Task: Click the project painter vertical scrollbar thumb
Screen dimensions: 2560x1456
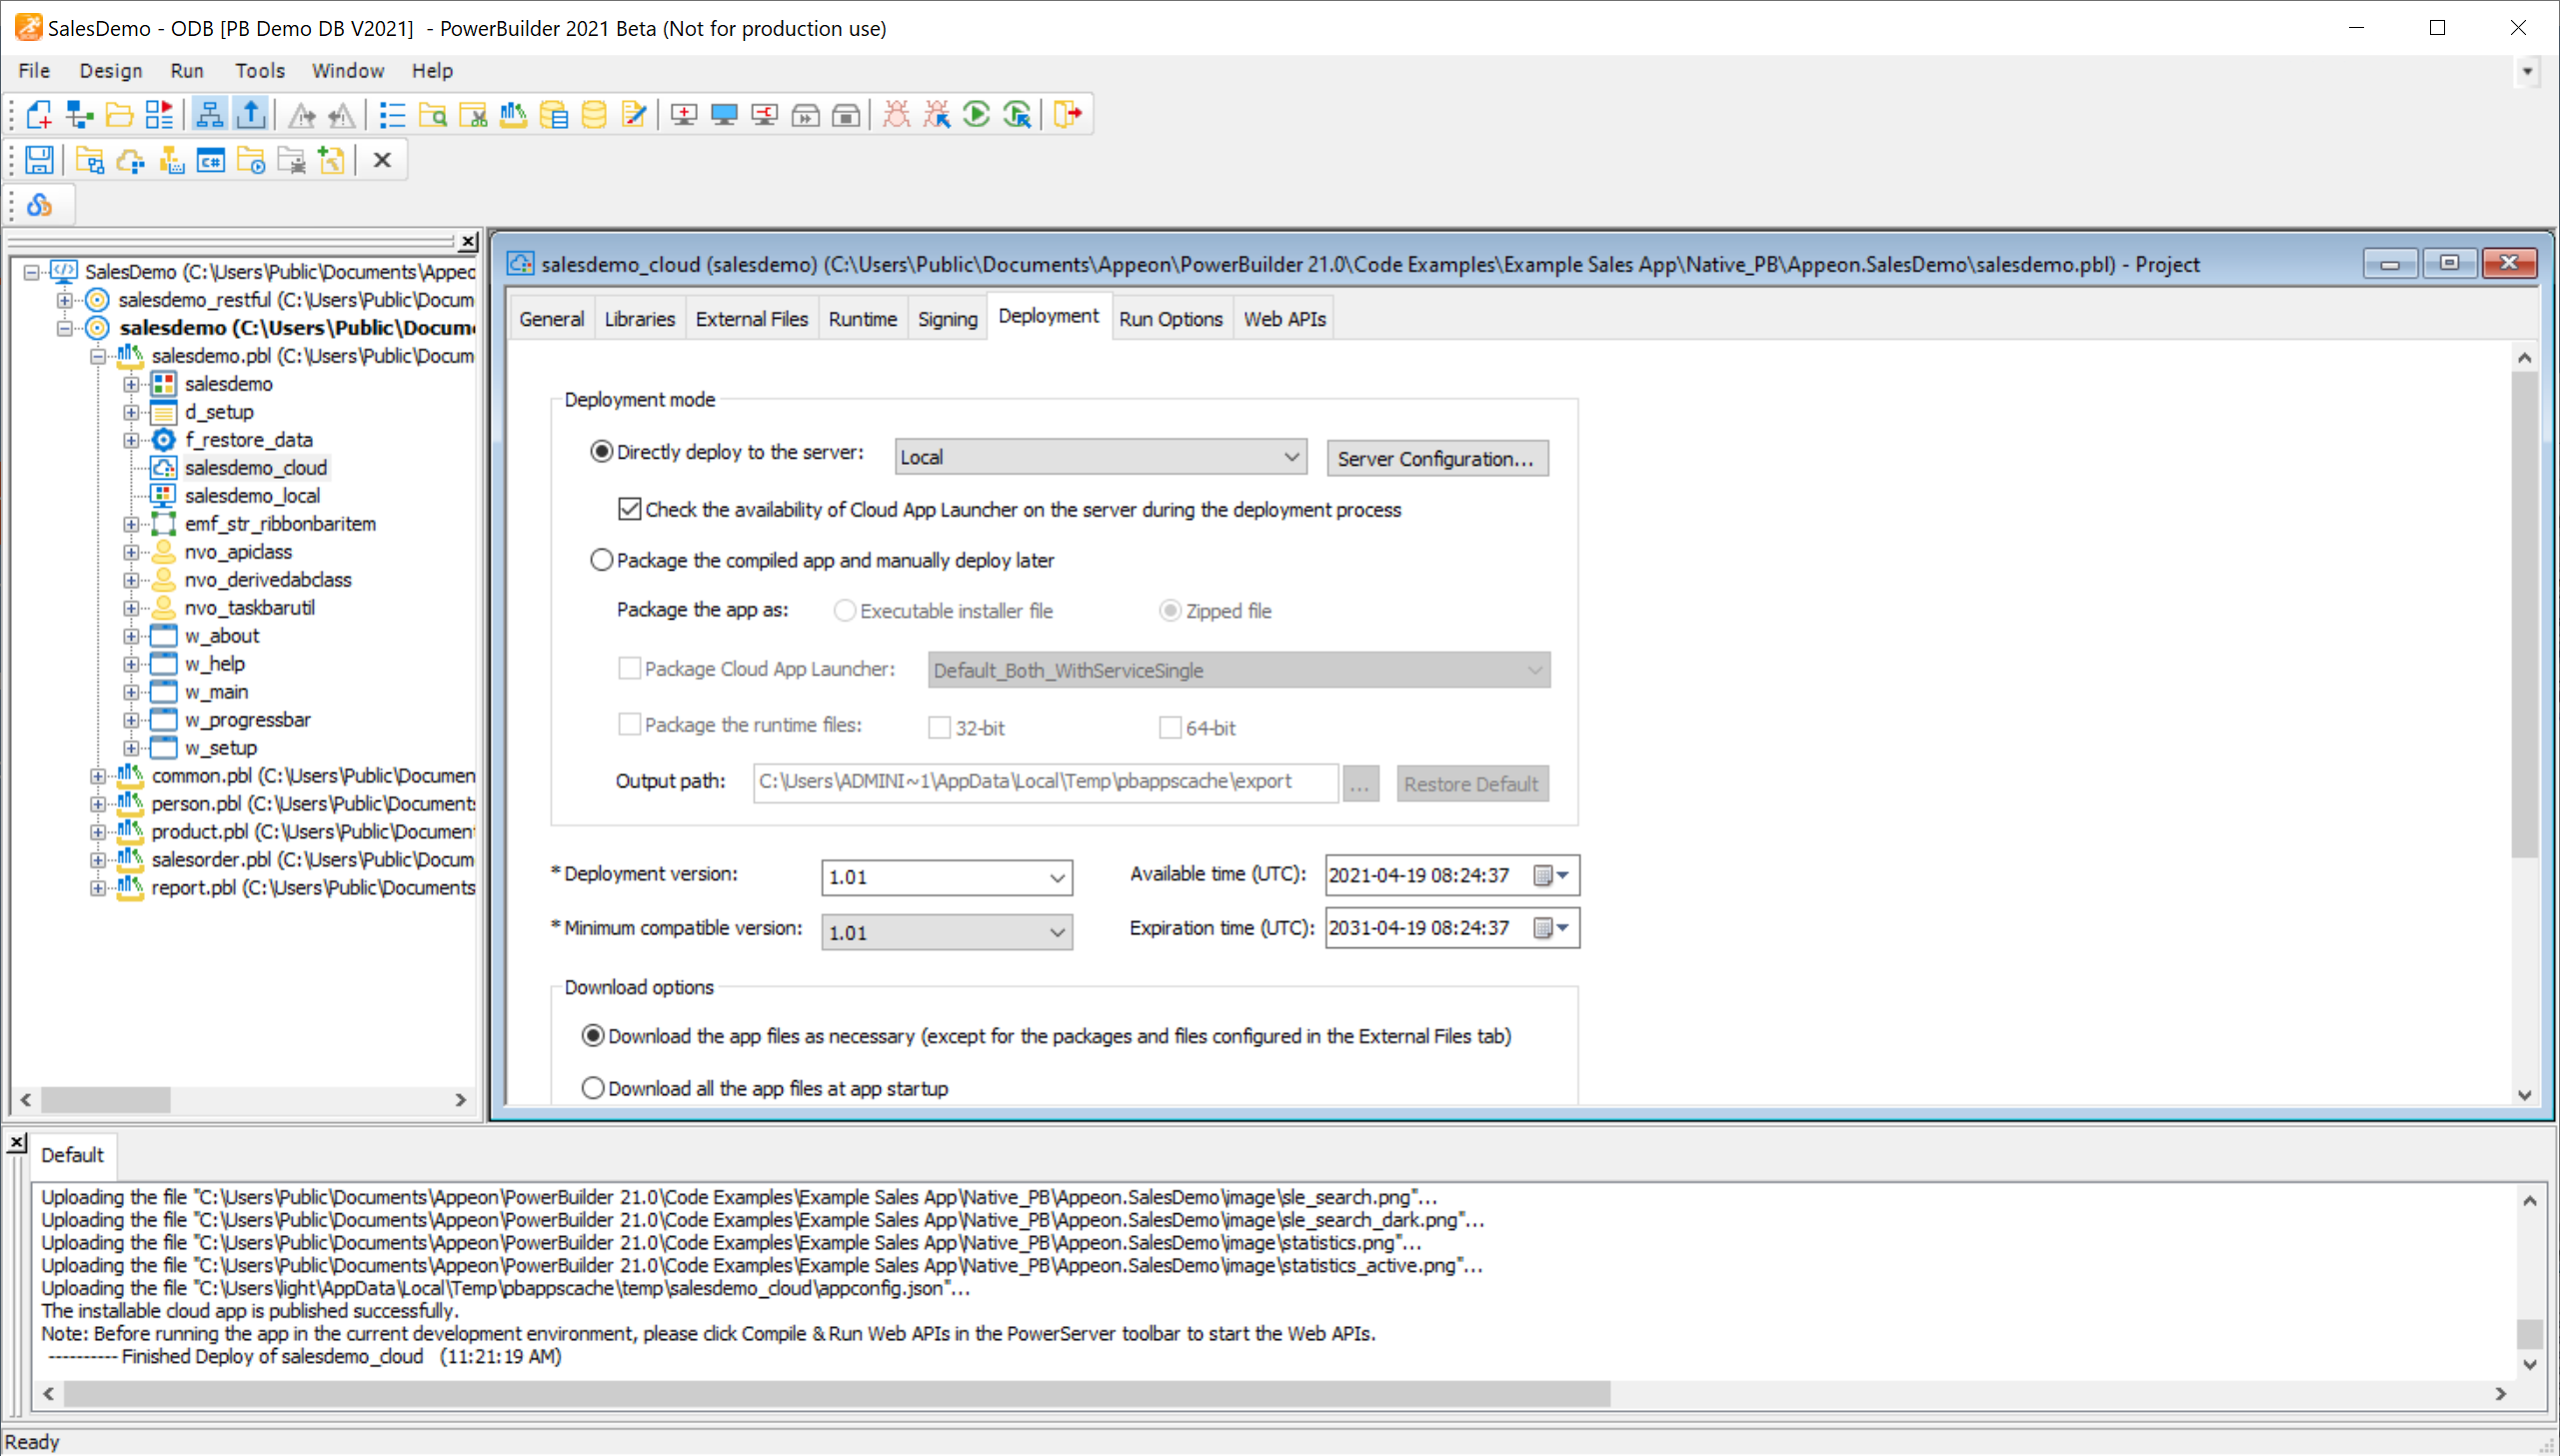Action: (x=2524, y=615)
